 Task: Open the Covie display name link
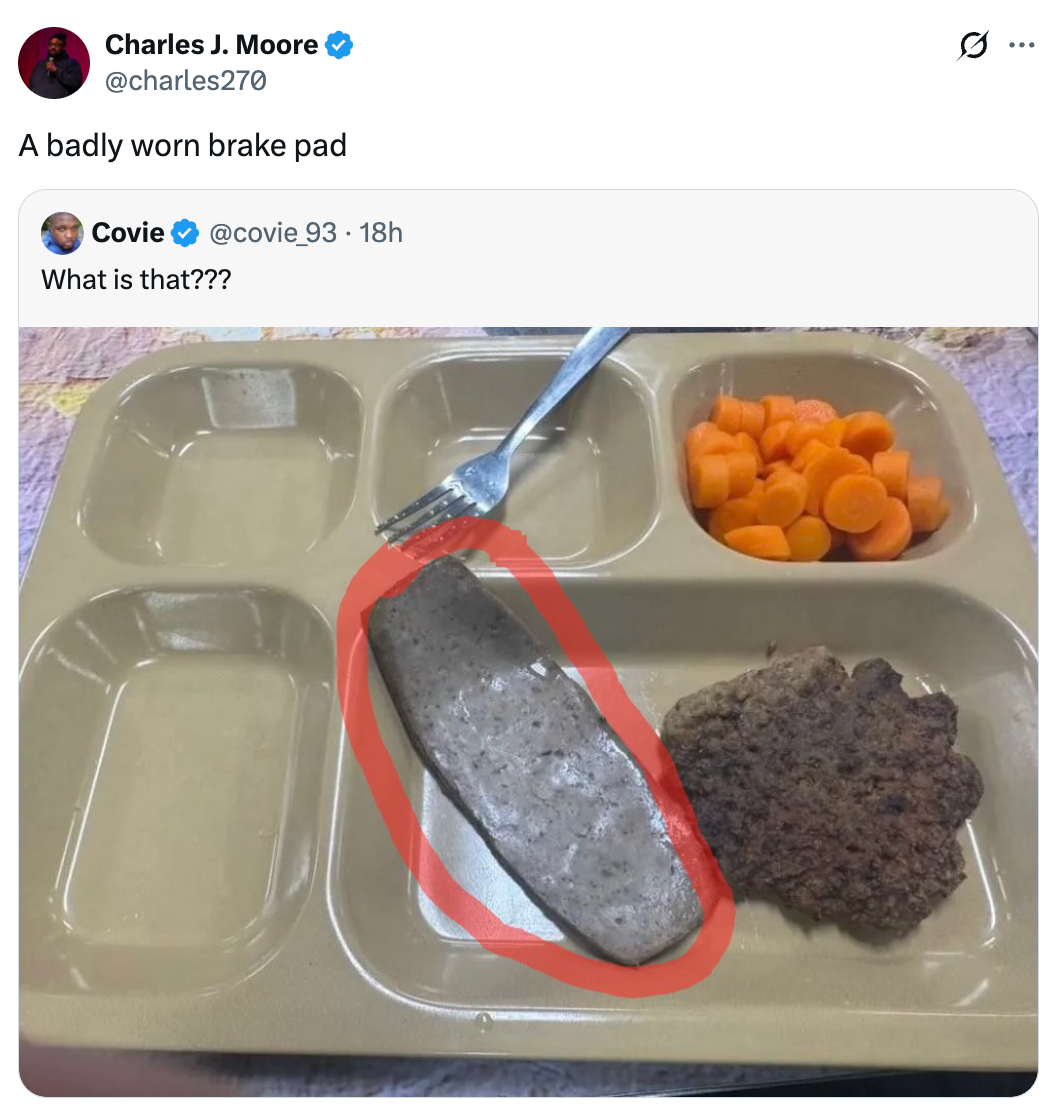[x=128, y=233]
